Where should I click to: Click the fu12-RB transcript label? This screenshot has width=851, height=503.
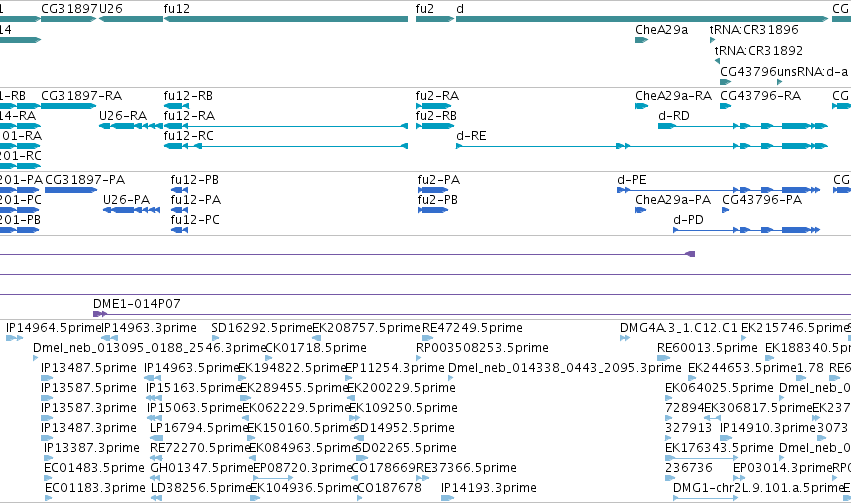coord(188,96)
